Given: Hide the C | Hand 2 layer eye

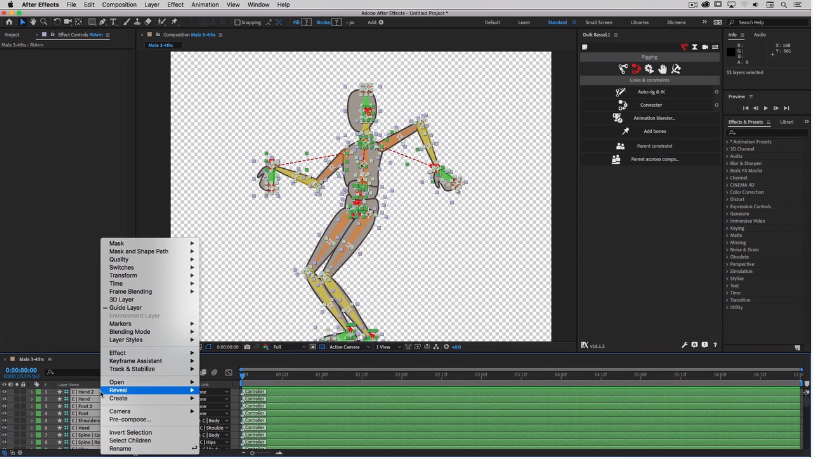Looking at the screenshot, I should point(4,392).
